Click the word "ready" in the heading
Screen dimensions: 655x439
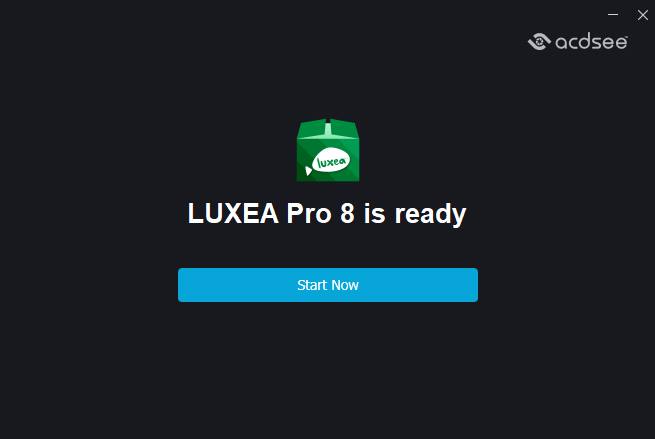pyautogui.click(x=431, y=214)
